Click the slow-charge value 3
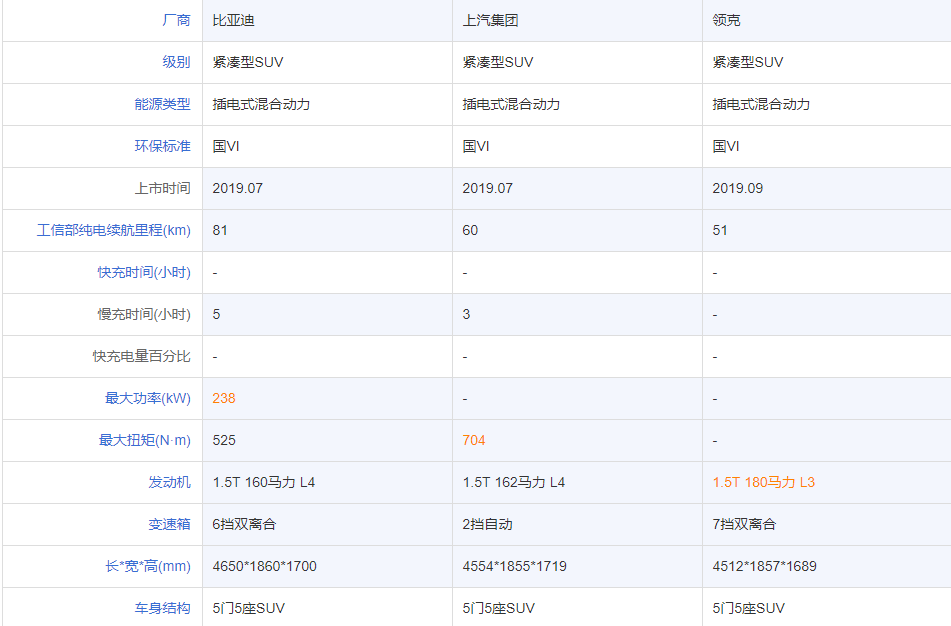This screenshot has width=951, height=626. click(x=466, y=314)
